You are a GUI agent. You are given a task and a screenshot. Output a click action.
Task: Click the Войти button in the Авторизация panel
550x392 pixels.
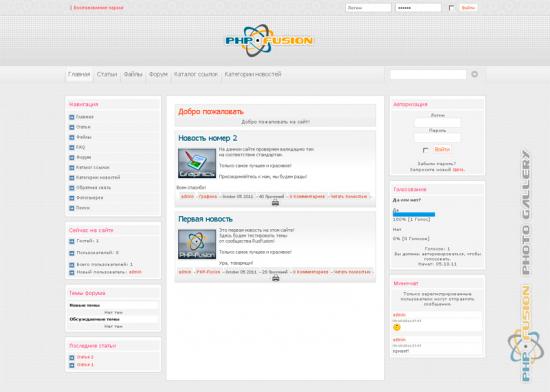[442, 149]
